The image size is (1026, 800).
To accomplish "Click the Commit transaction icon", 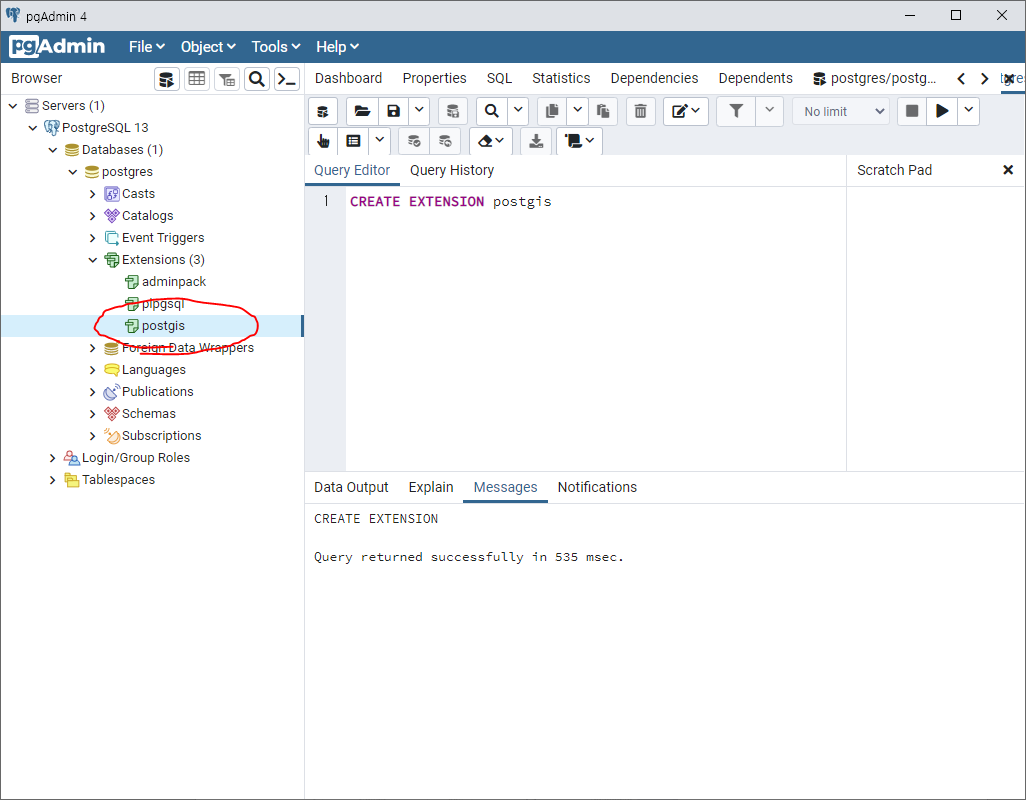I will 414,141.
